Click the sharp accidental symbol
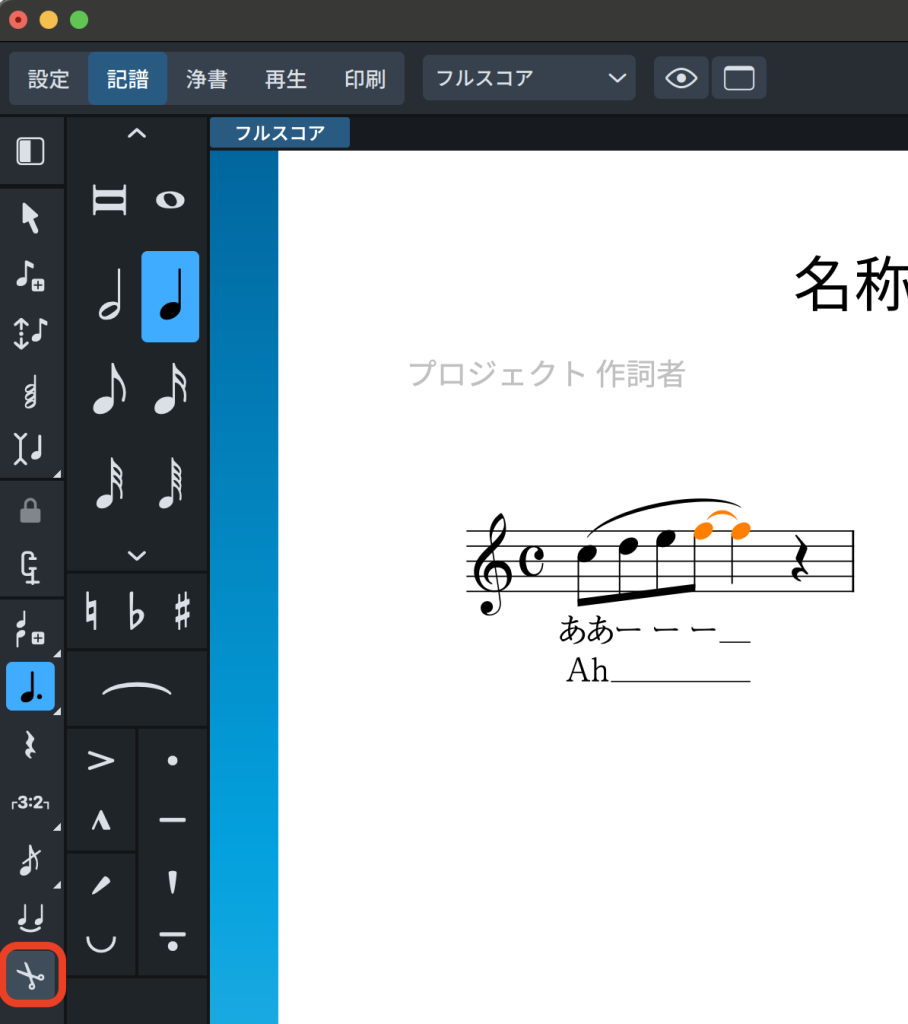908x1024 pixels. [x=182, y=612]
